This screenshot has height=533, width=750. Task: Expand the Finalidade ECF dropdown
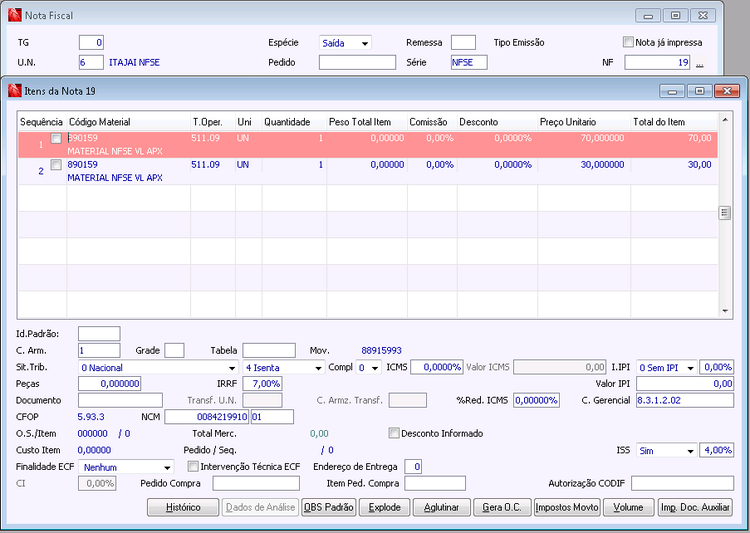point(166,467)
